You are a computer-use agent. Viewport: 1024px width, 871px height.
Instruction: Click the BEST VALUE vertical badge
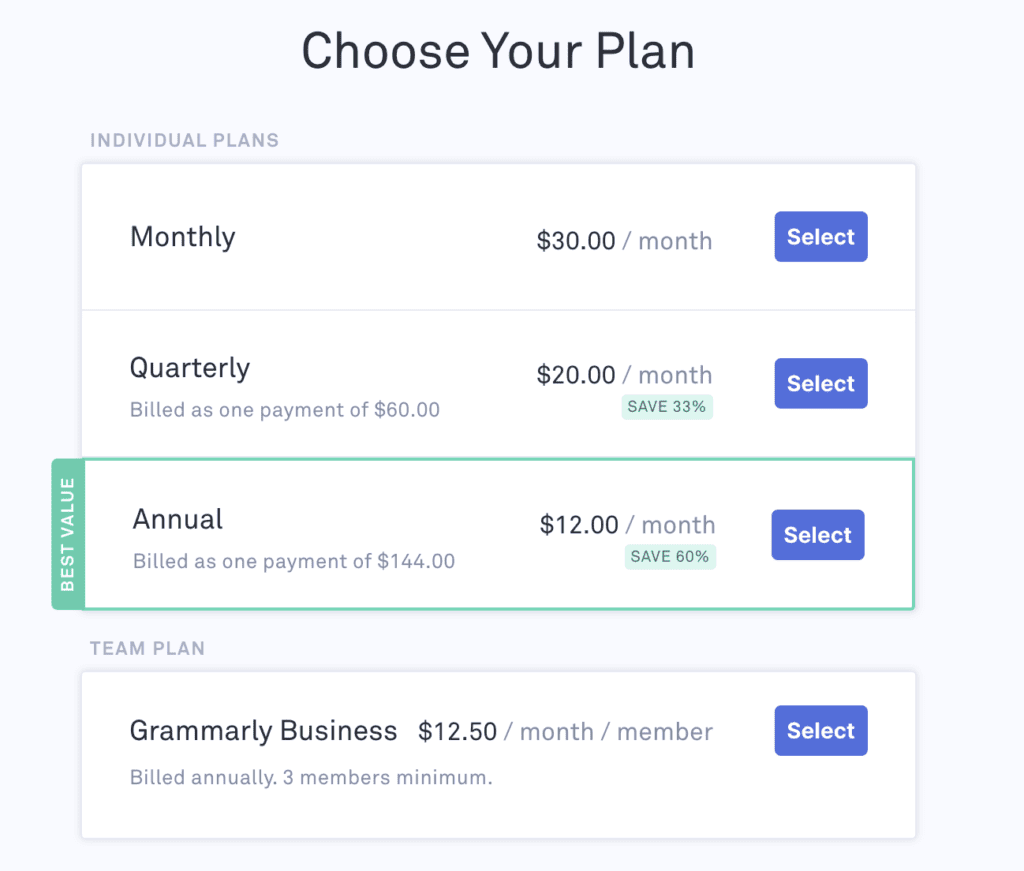tap(68, 534)
